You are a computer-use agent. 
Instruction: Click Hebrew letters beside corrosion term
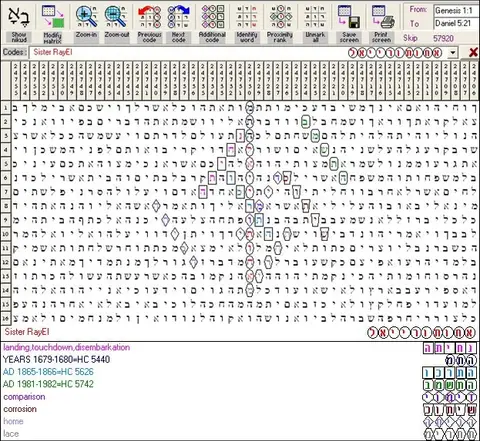450,409
